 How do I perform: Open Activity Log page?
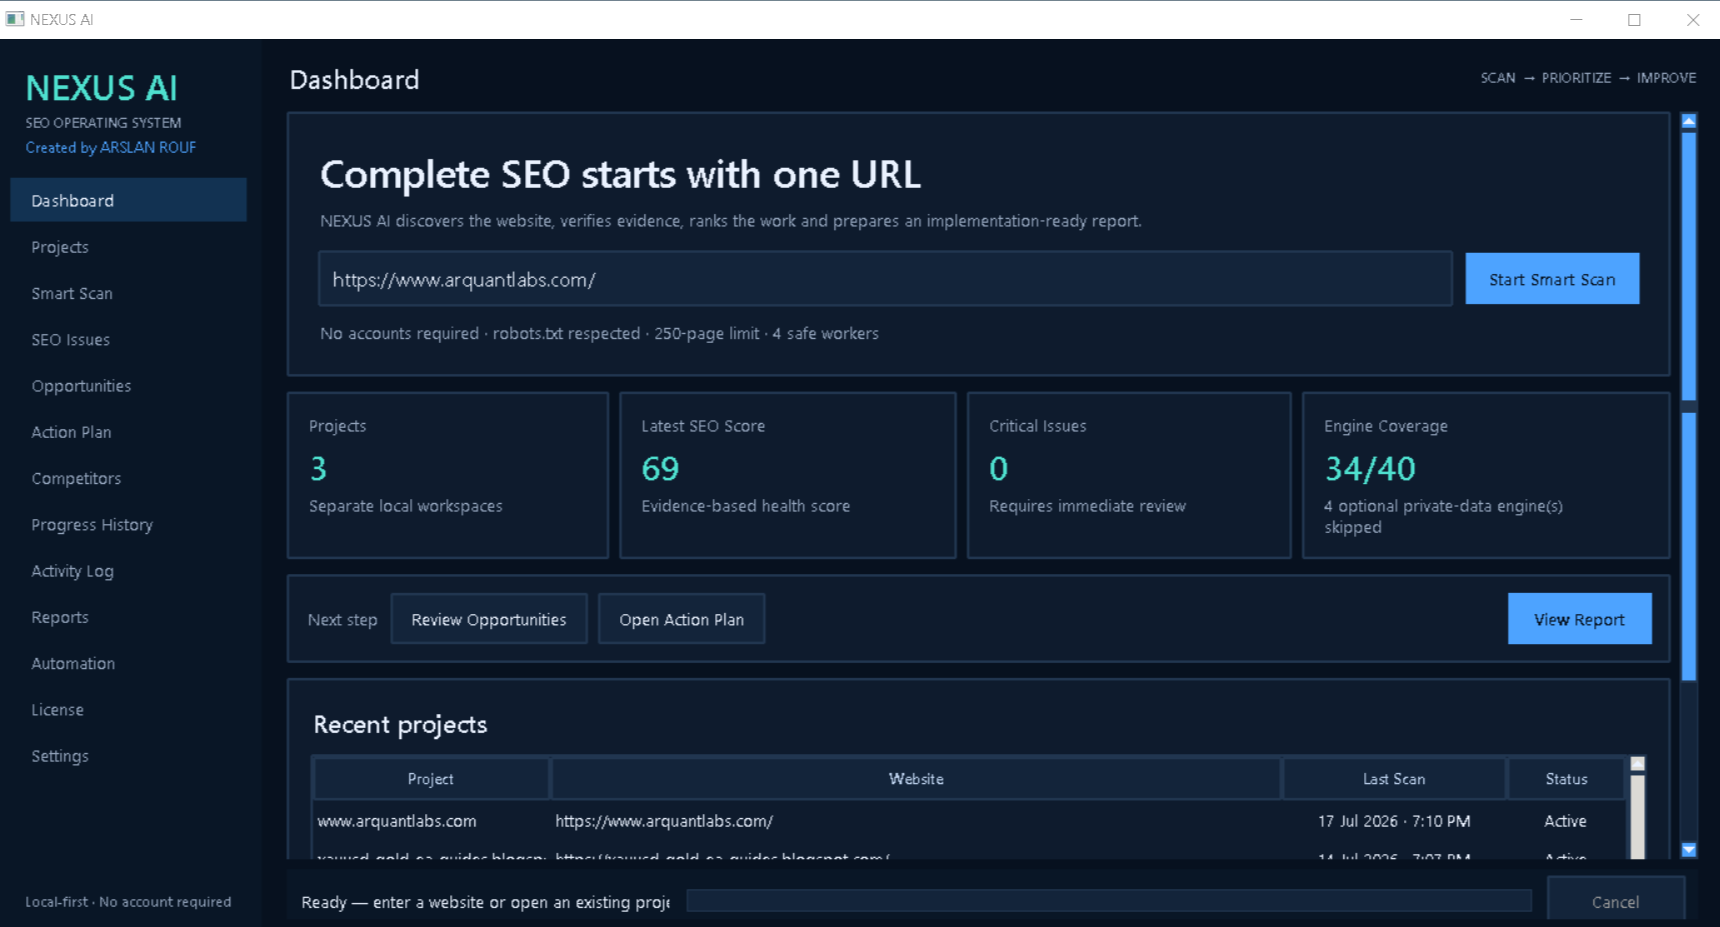[x=128, y=571]
